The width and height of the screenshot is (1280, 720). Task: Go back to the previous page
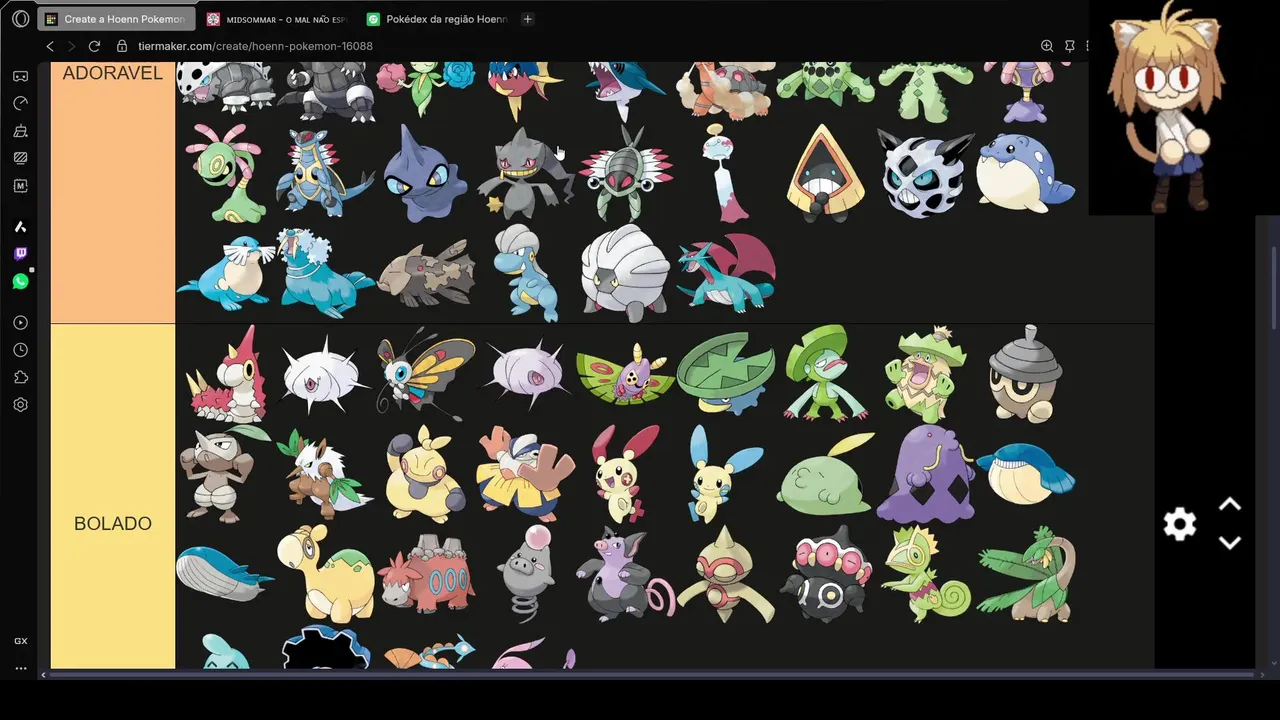pos(50,46)
